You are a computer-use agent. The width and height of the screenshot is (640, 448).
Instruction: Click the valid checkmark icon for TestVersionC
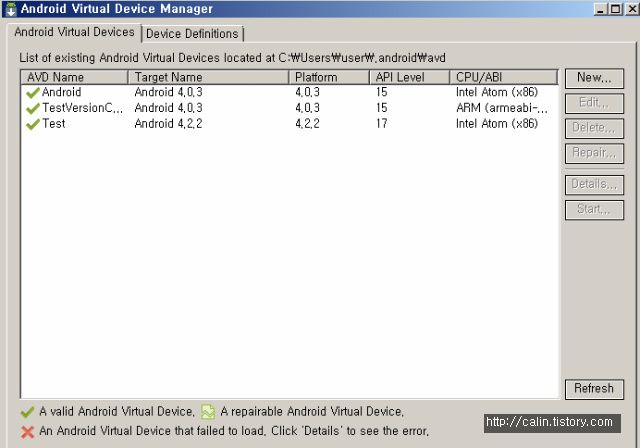tap(33, 109)
